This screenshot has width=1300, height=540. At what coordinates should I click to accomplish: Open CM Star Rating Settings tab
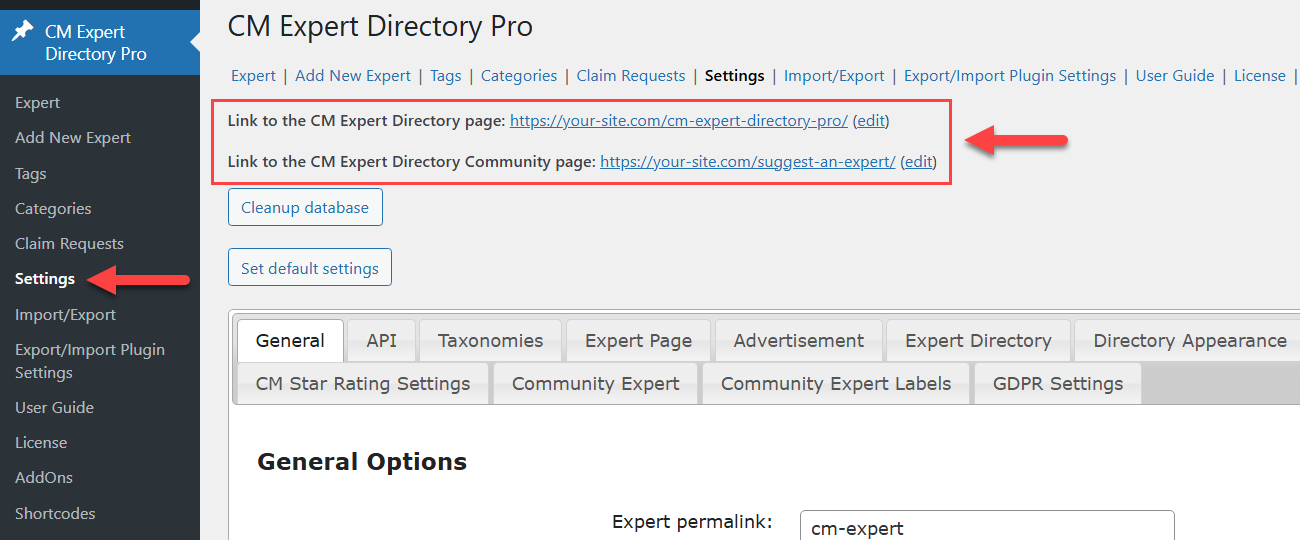click(363, 384)
